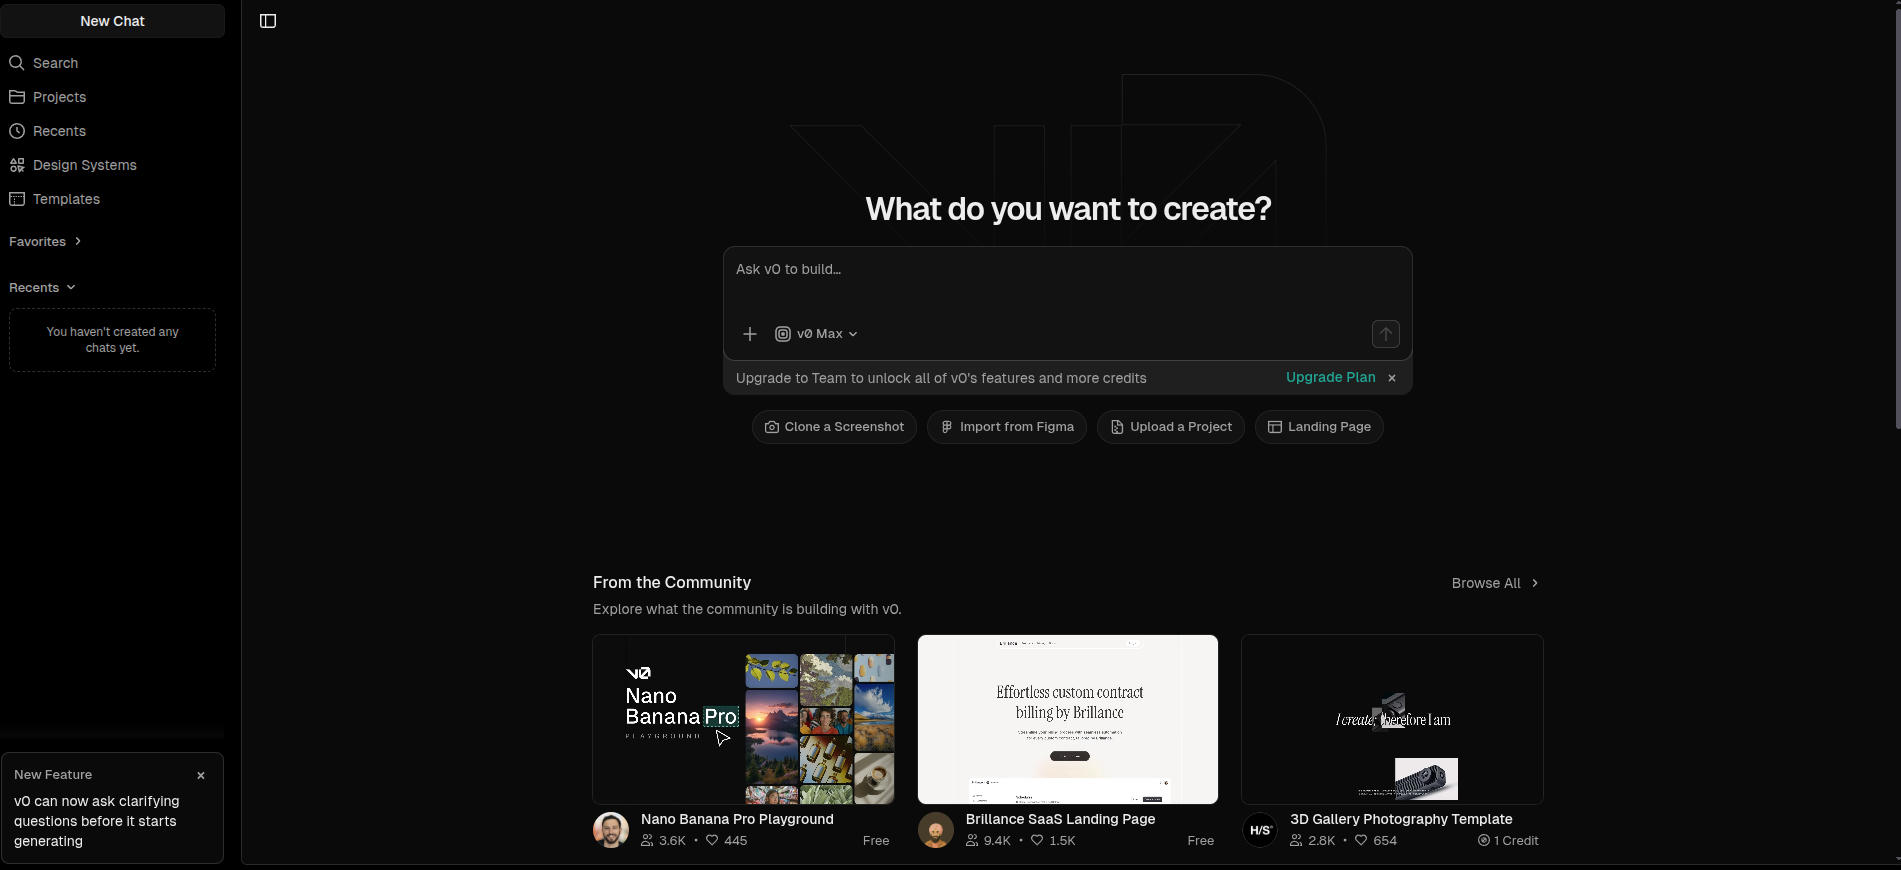Click the plus attachment icon in prompt box
This screenshot has width=1901, height=870.
pyautogui.click(x=750, y=334)
